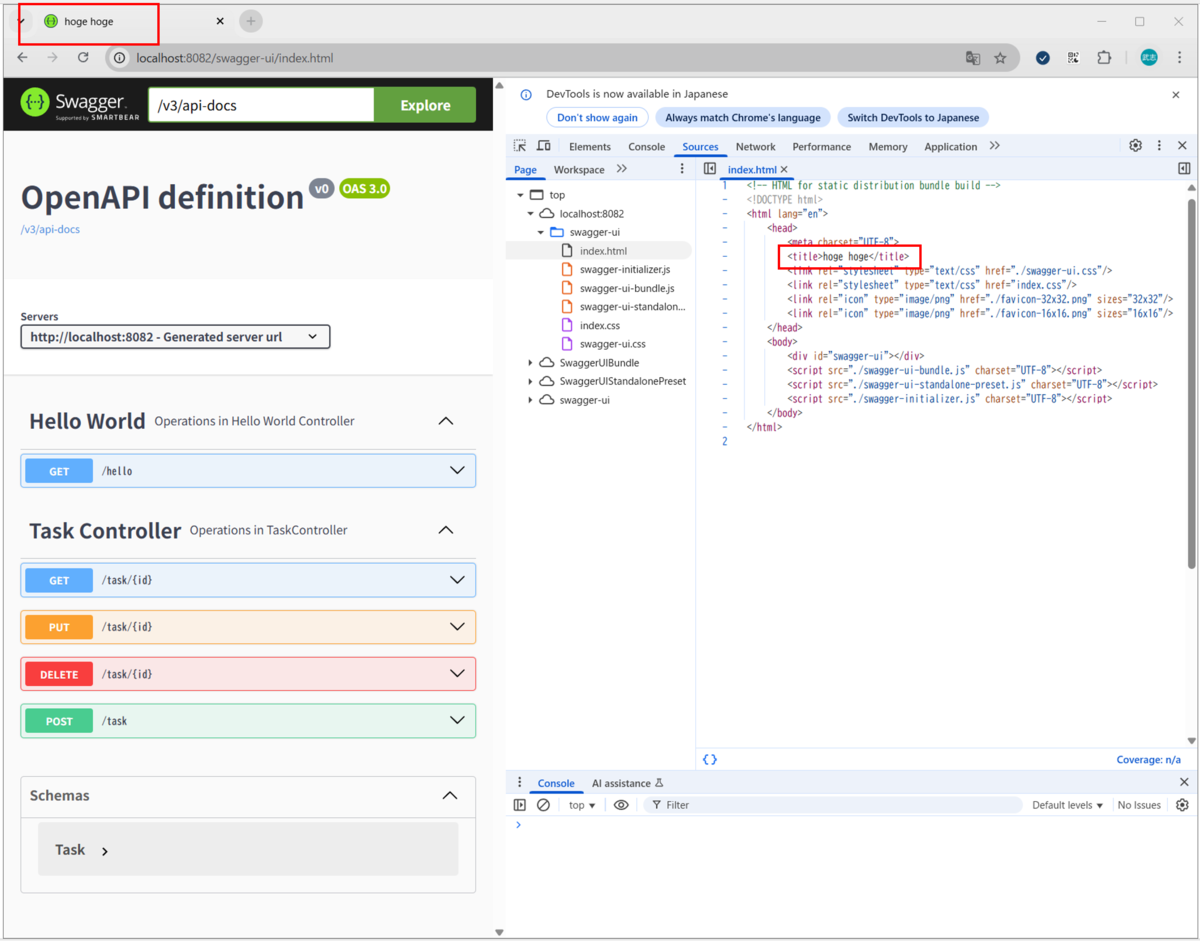The height and width of the screenshot is (941, 1200).
Task: Switch to the Application tab
Action: point(950,147)
